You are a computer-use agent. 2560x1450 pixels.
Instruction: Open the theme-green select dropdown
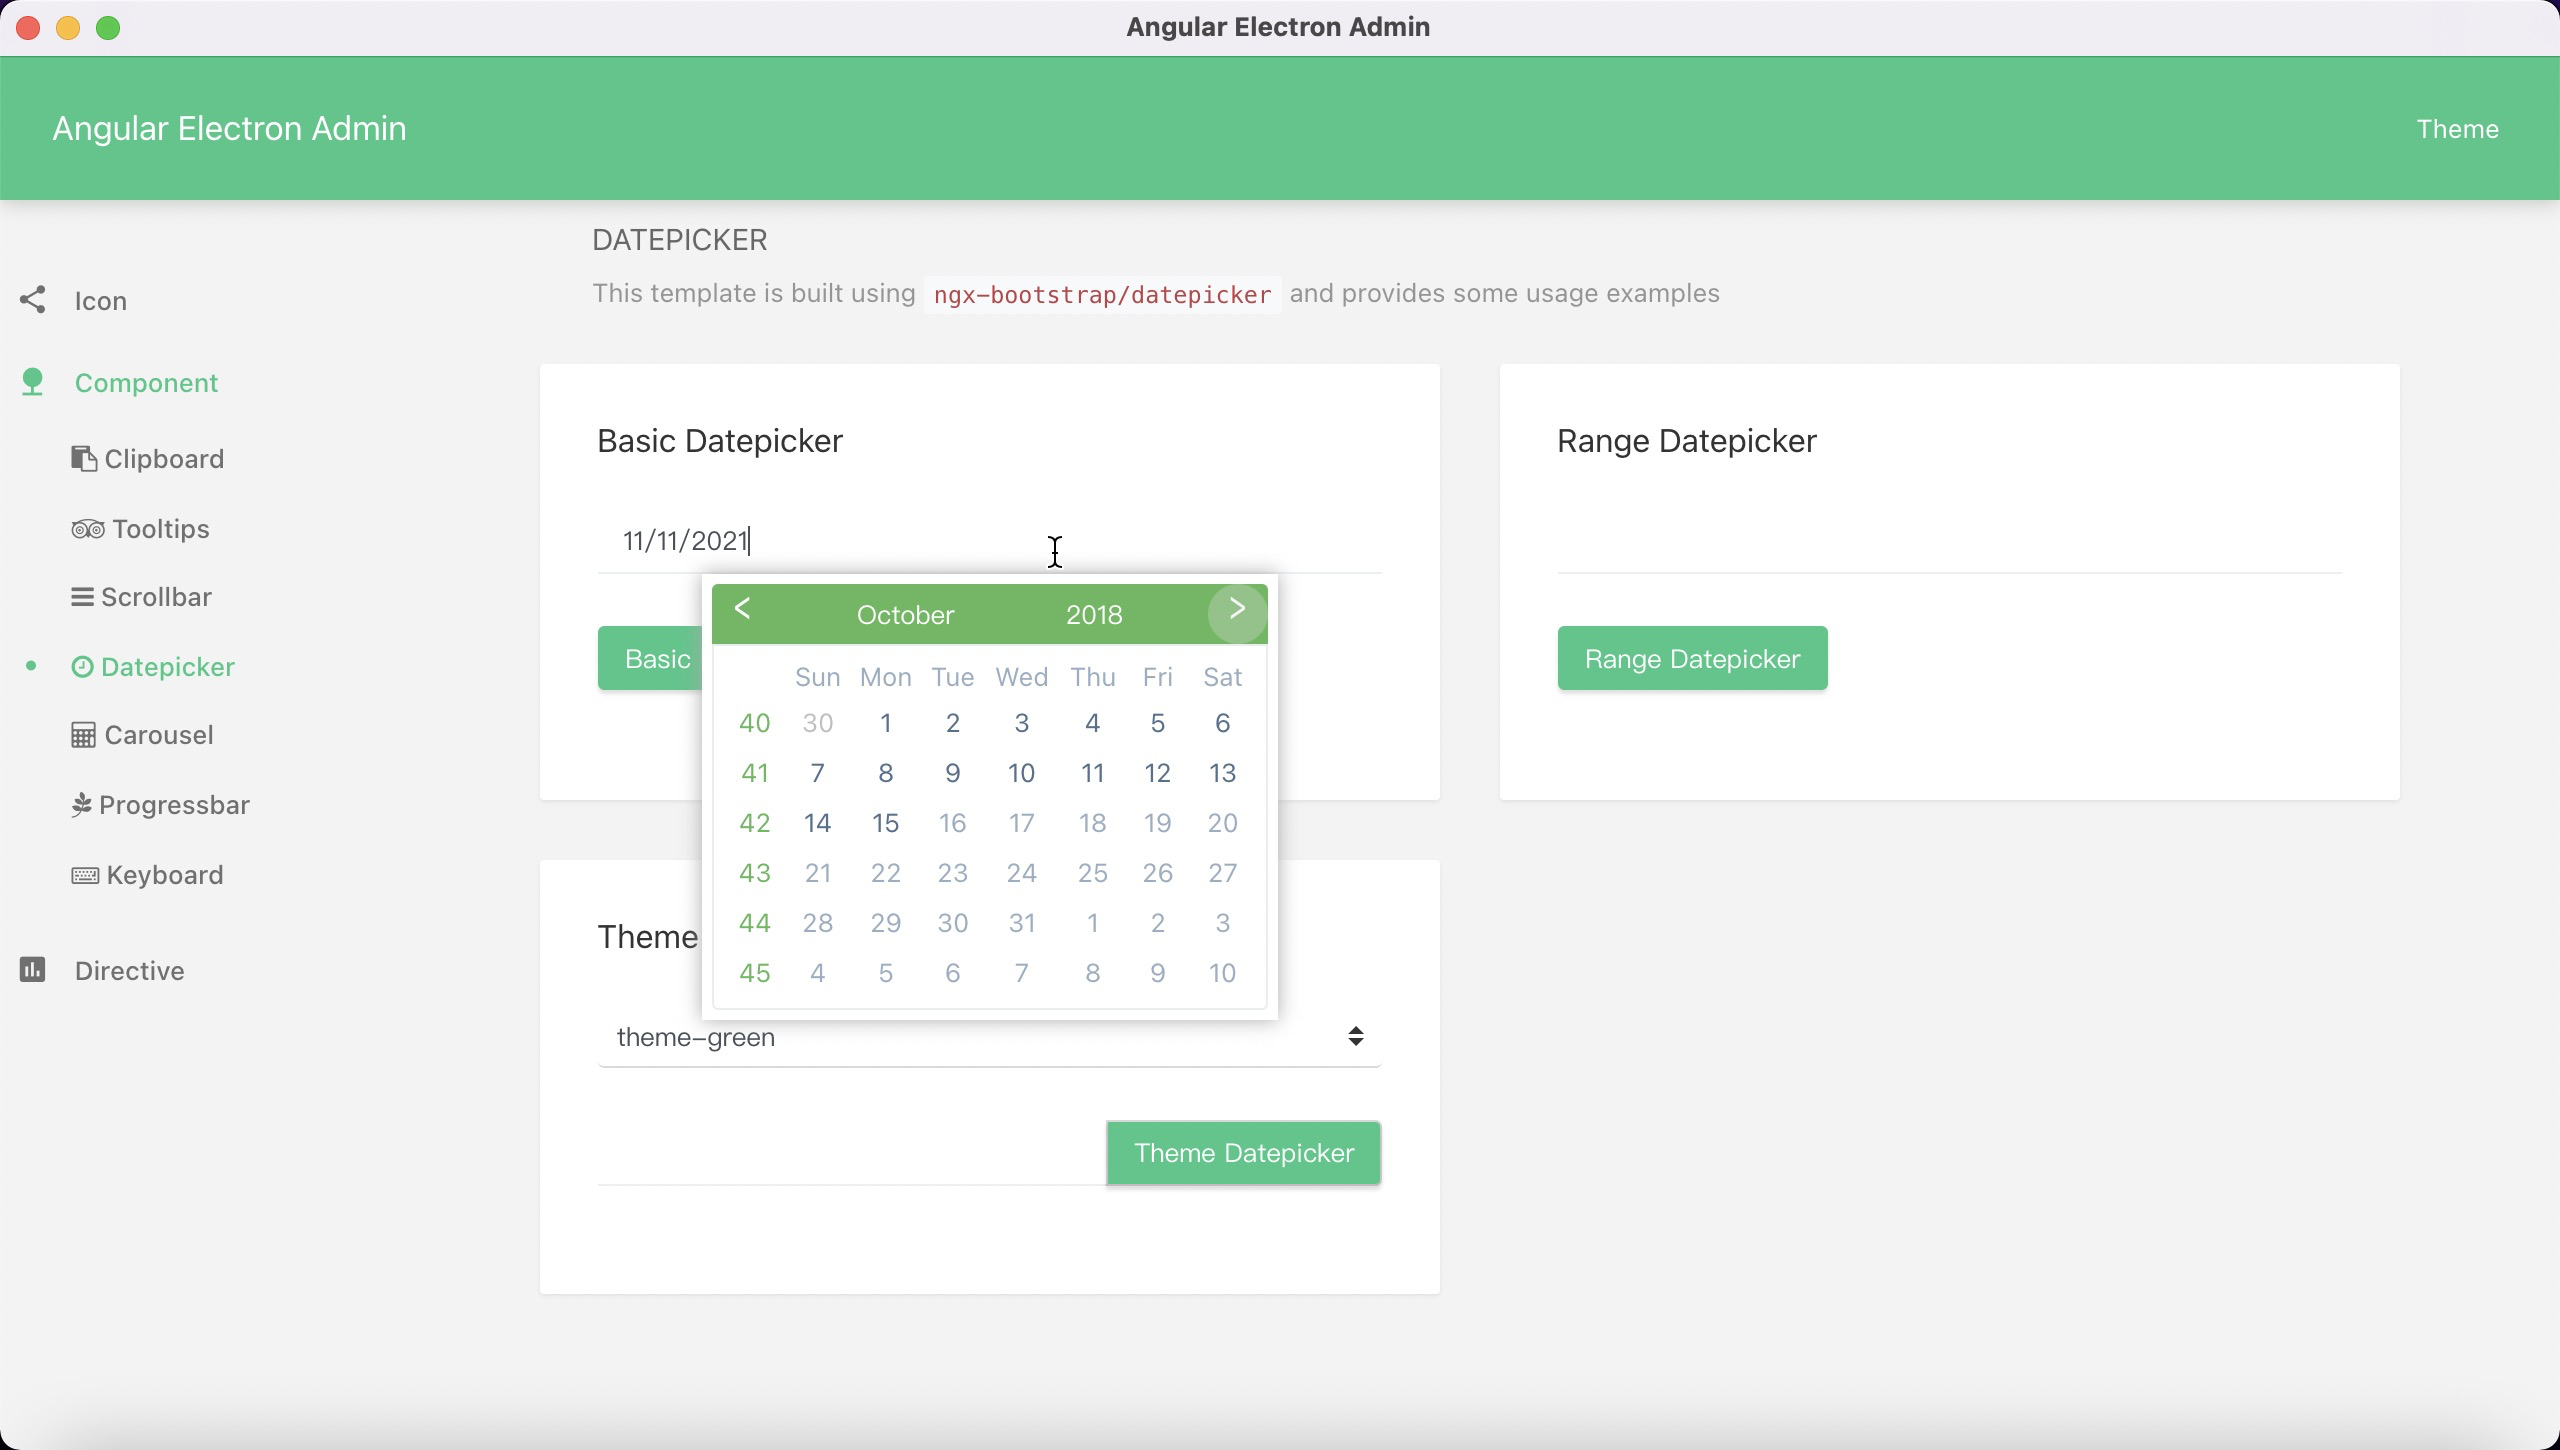coord(989,1037)
